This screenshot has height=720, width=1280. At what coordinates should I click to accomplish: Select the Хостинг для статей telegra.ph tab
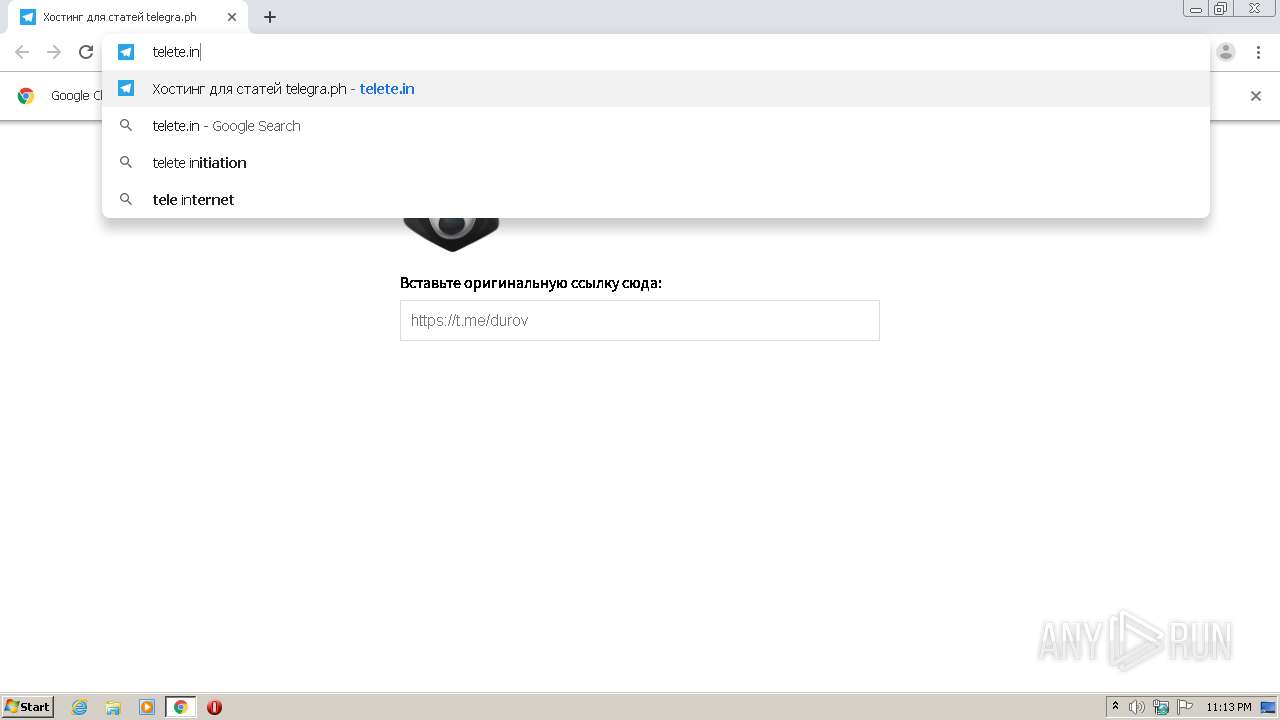tap(128, 17)
